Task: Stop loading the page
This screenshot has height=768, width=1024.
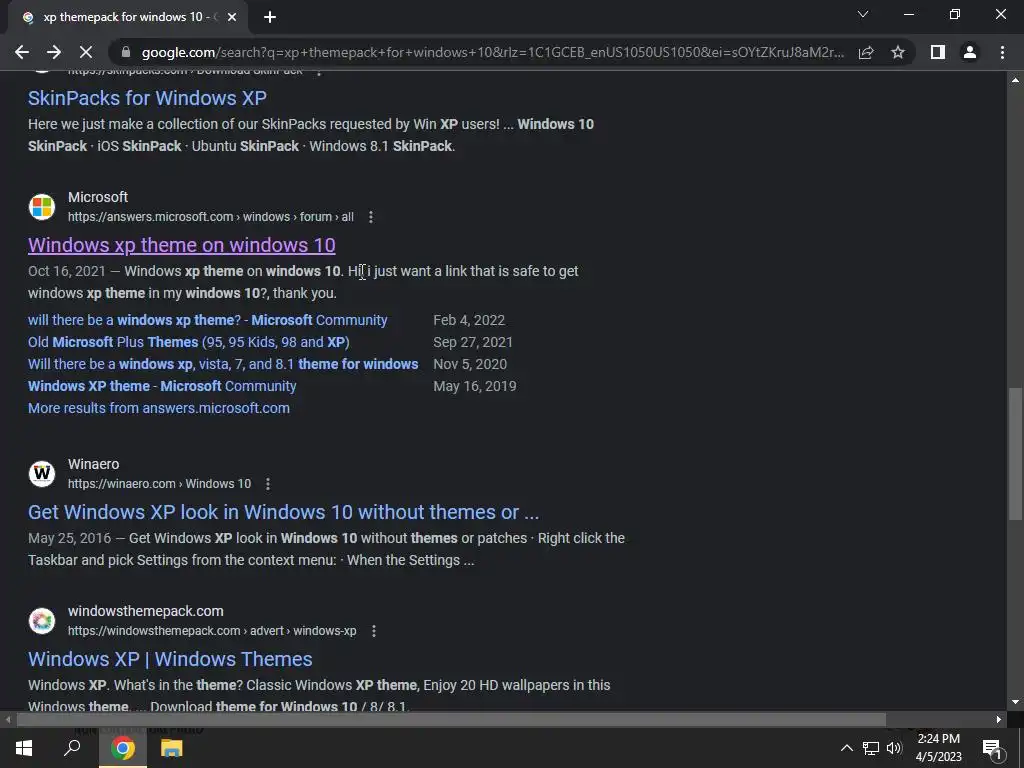Action: [x=86, y=52]
